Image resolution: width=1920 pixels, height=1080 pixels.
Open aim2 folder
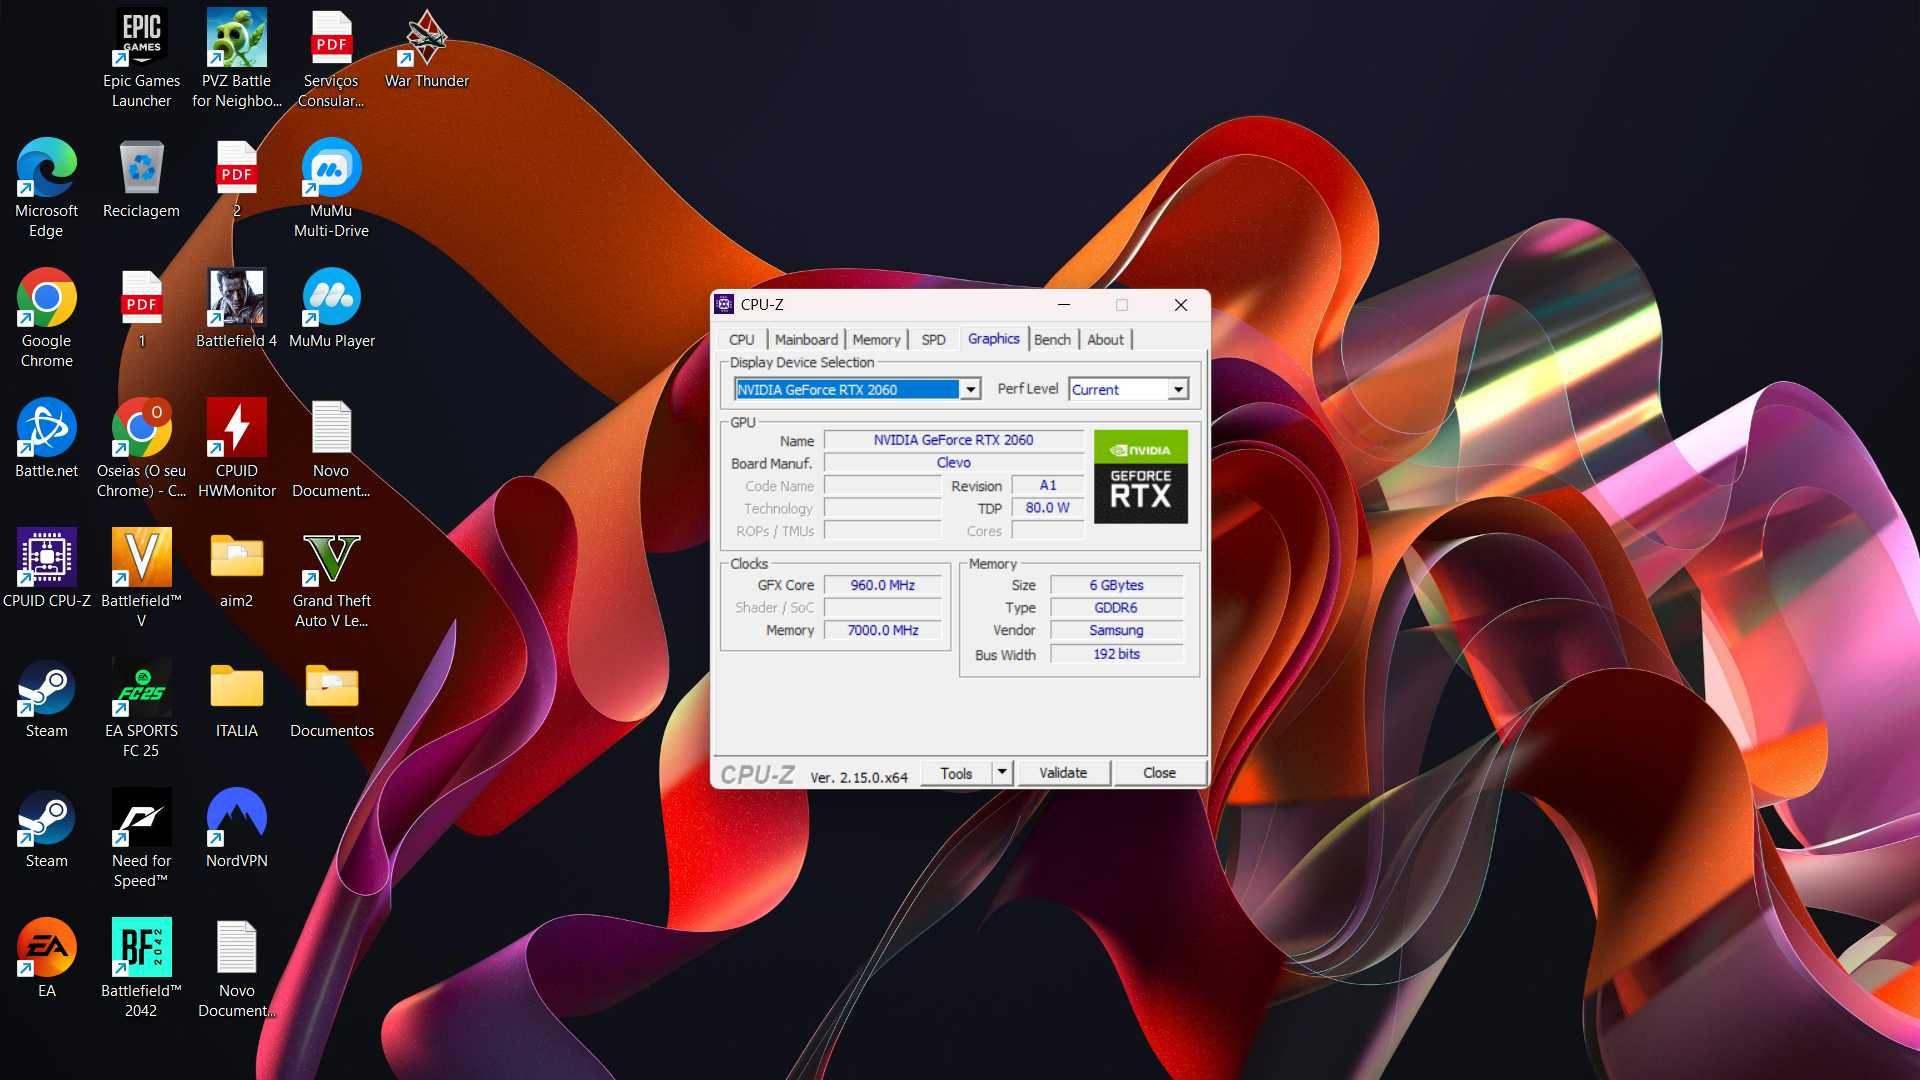tap(237, 568)
